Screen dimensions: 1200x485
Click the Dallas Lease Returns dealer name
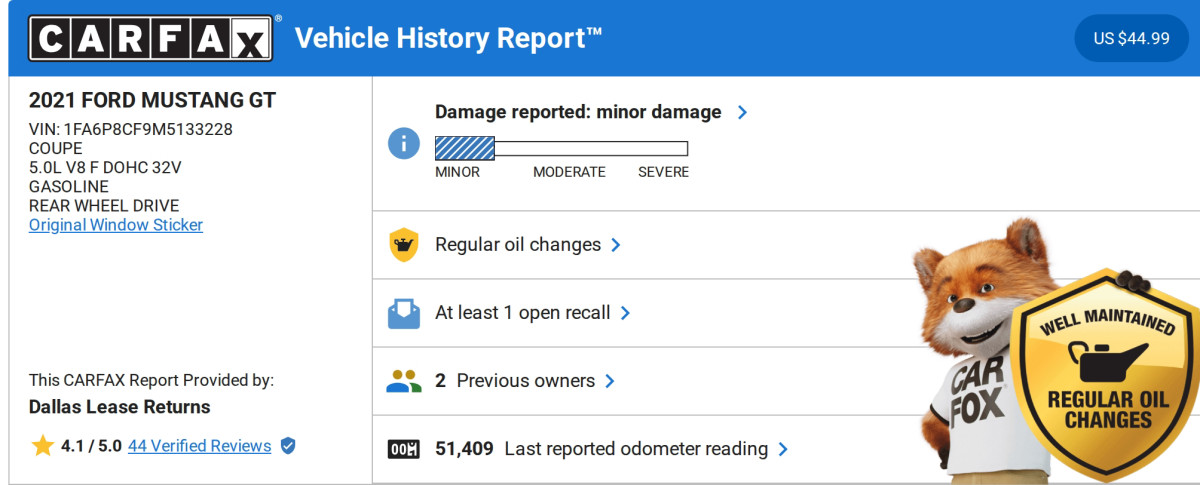pos(120,407)
